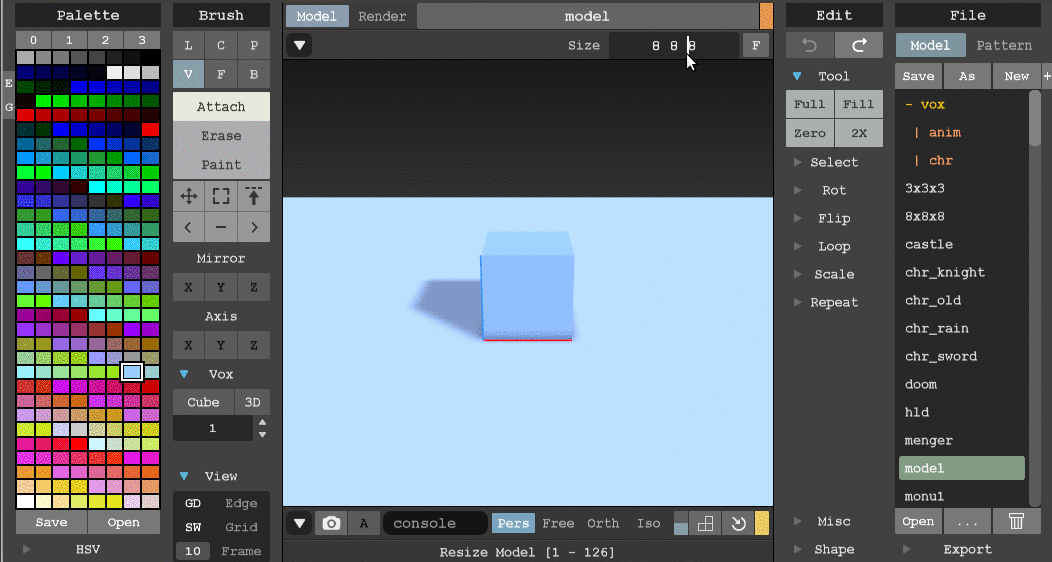Click the Size input field
Image resolution: width=1052 pixels, height=562 pixels.
click(674, 46)
